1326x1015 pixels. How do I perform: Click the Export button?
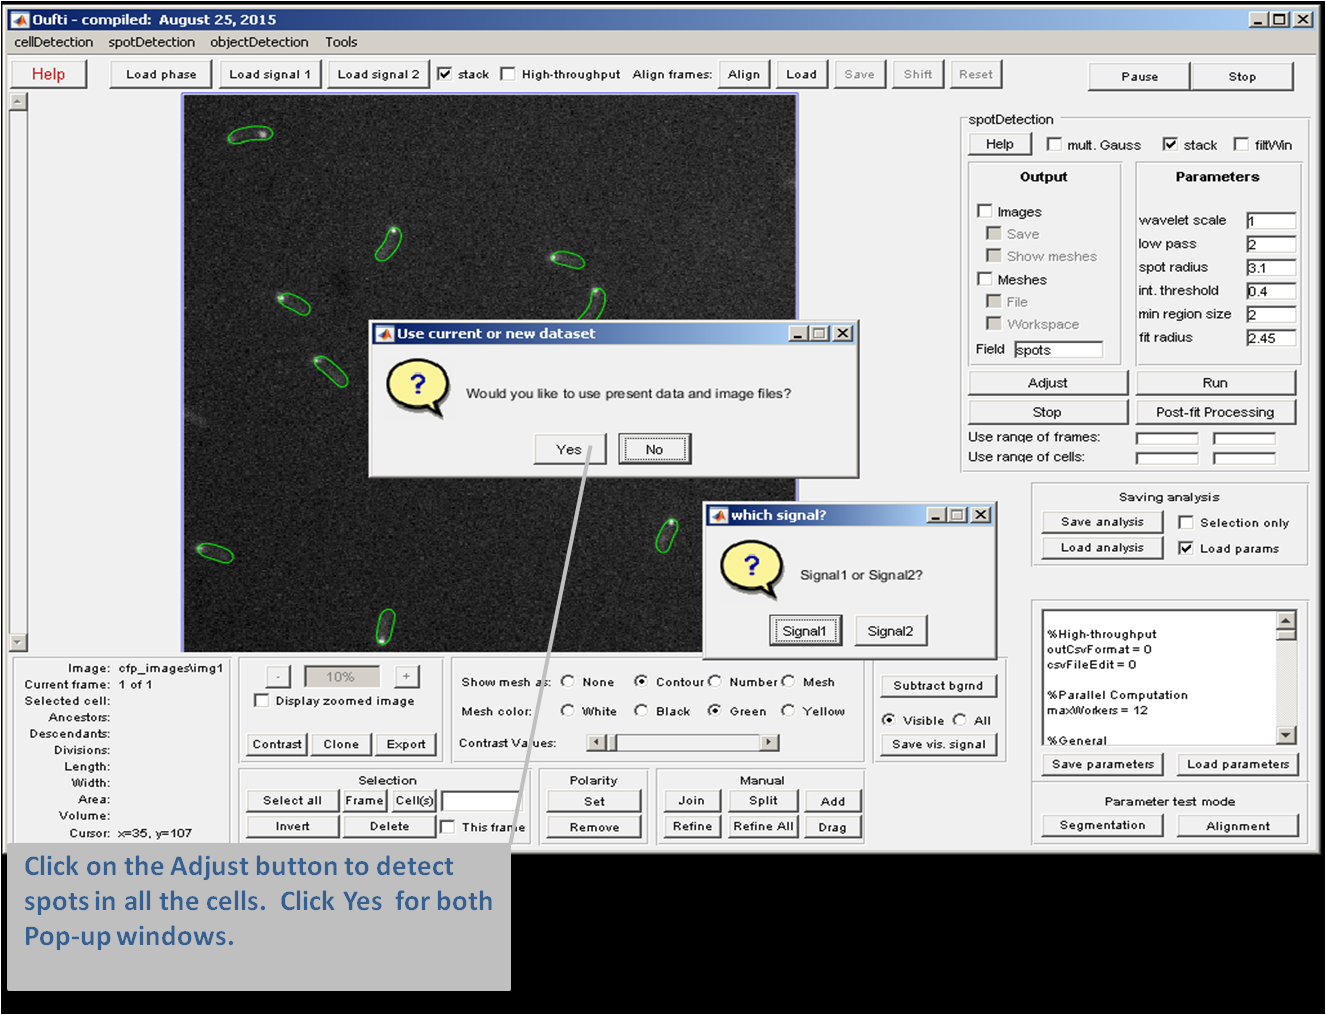coord(406,744)
